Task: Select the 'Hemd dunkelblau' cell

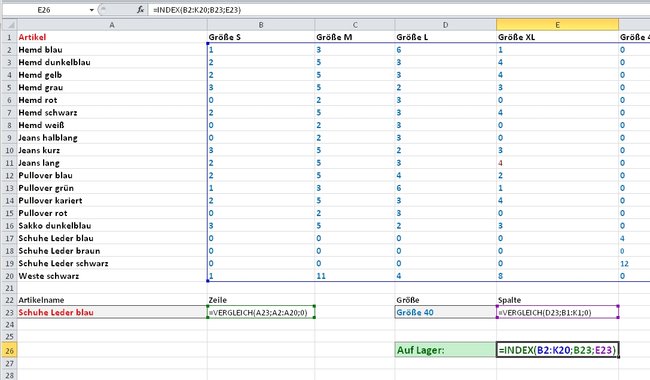Action: (x=112, y=62)
